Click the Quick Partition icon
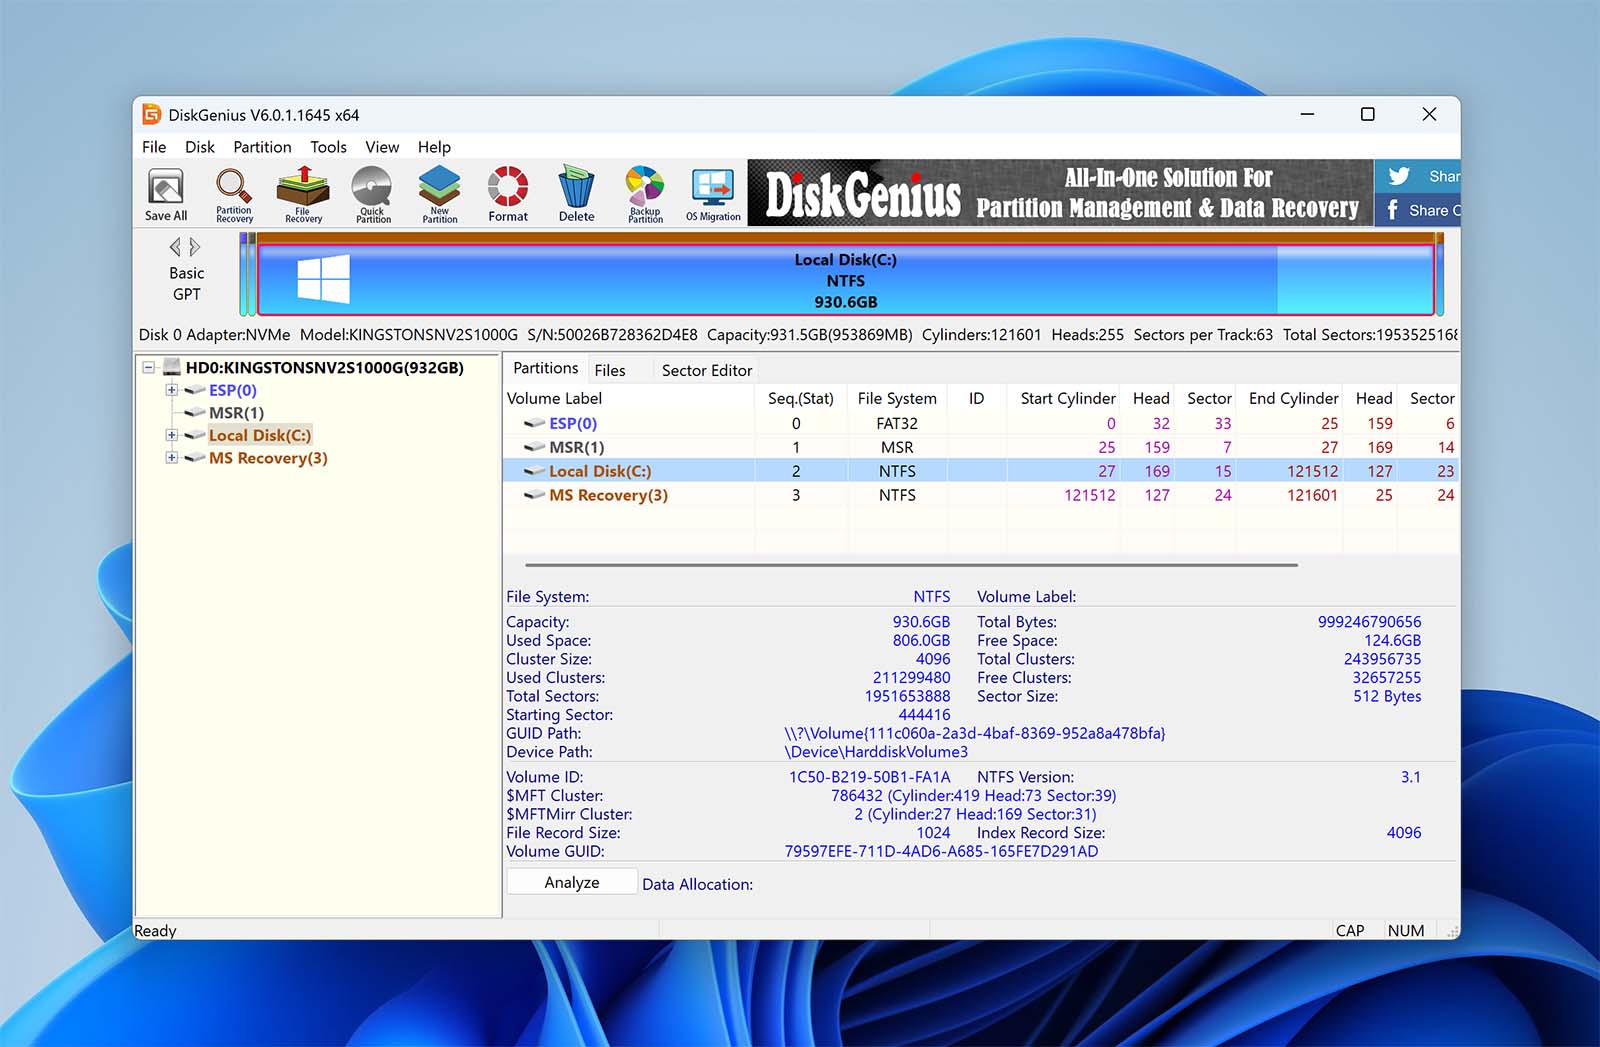The width and height of the screenshot is (1600, 1047). click(372, 194)
